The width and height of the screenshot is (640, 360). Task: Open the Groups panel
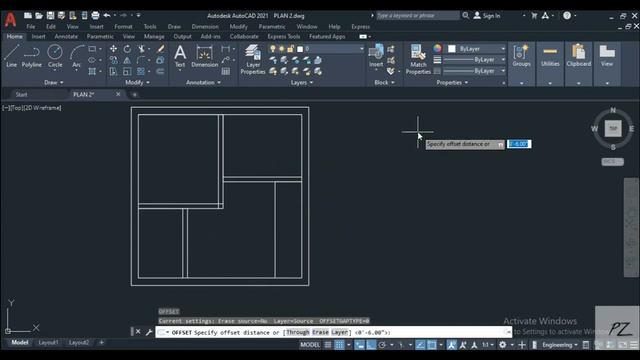click(521, 56)
